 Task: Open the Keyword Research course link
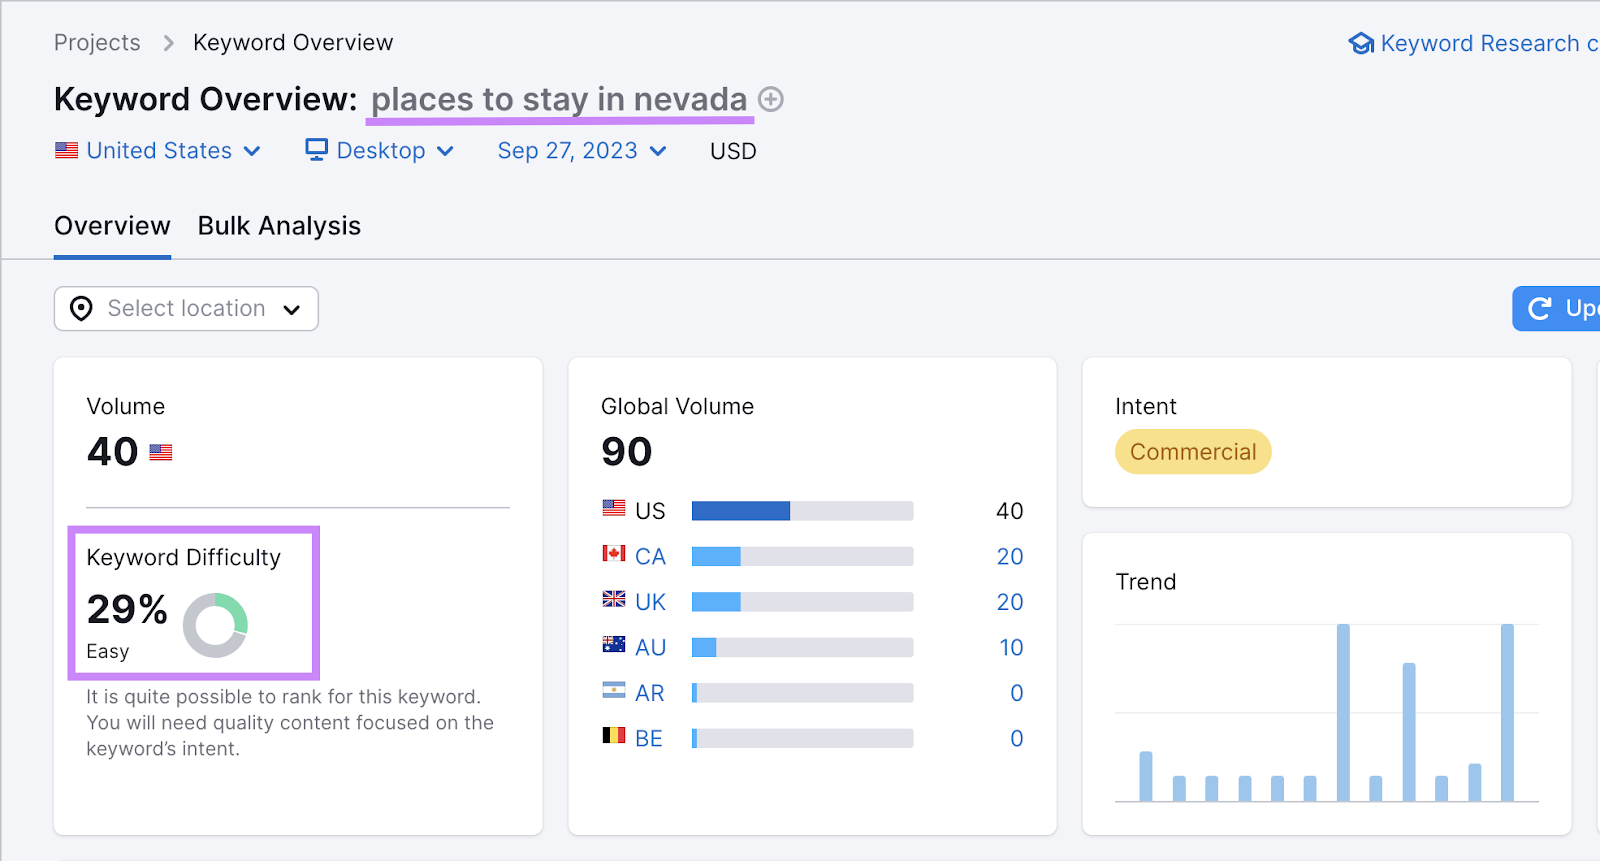point(1480,44)
